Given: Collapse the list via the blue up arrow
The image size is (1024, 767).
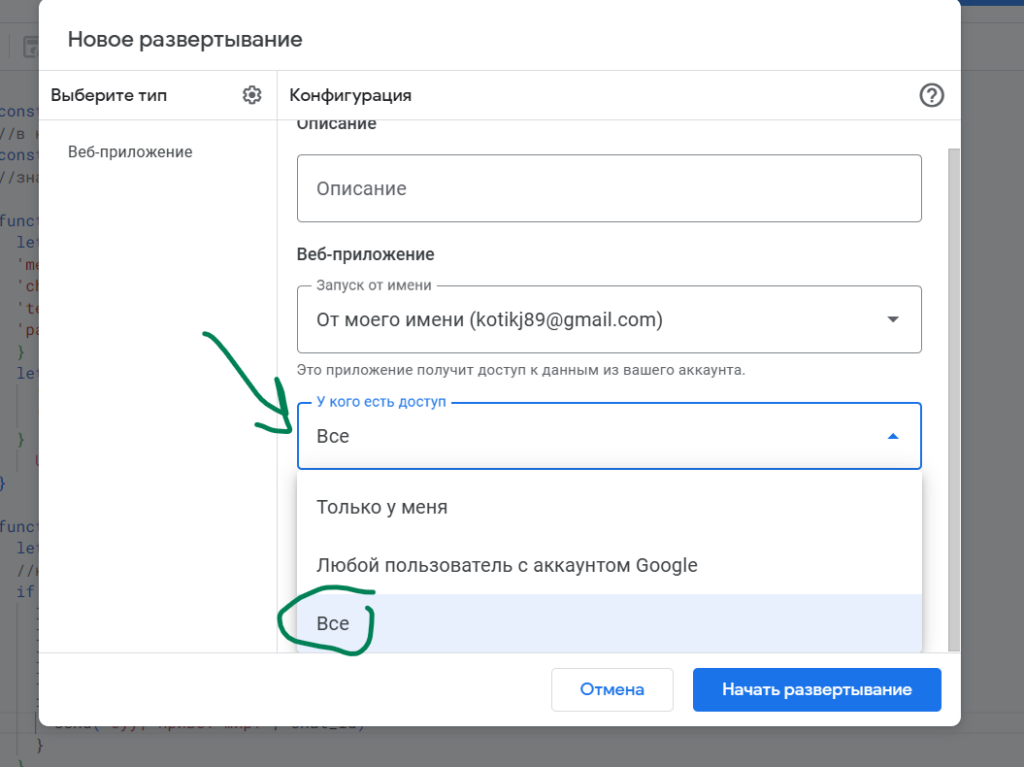Looking at the screenshot, I should (x=893, y=436).
